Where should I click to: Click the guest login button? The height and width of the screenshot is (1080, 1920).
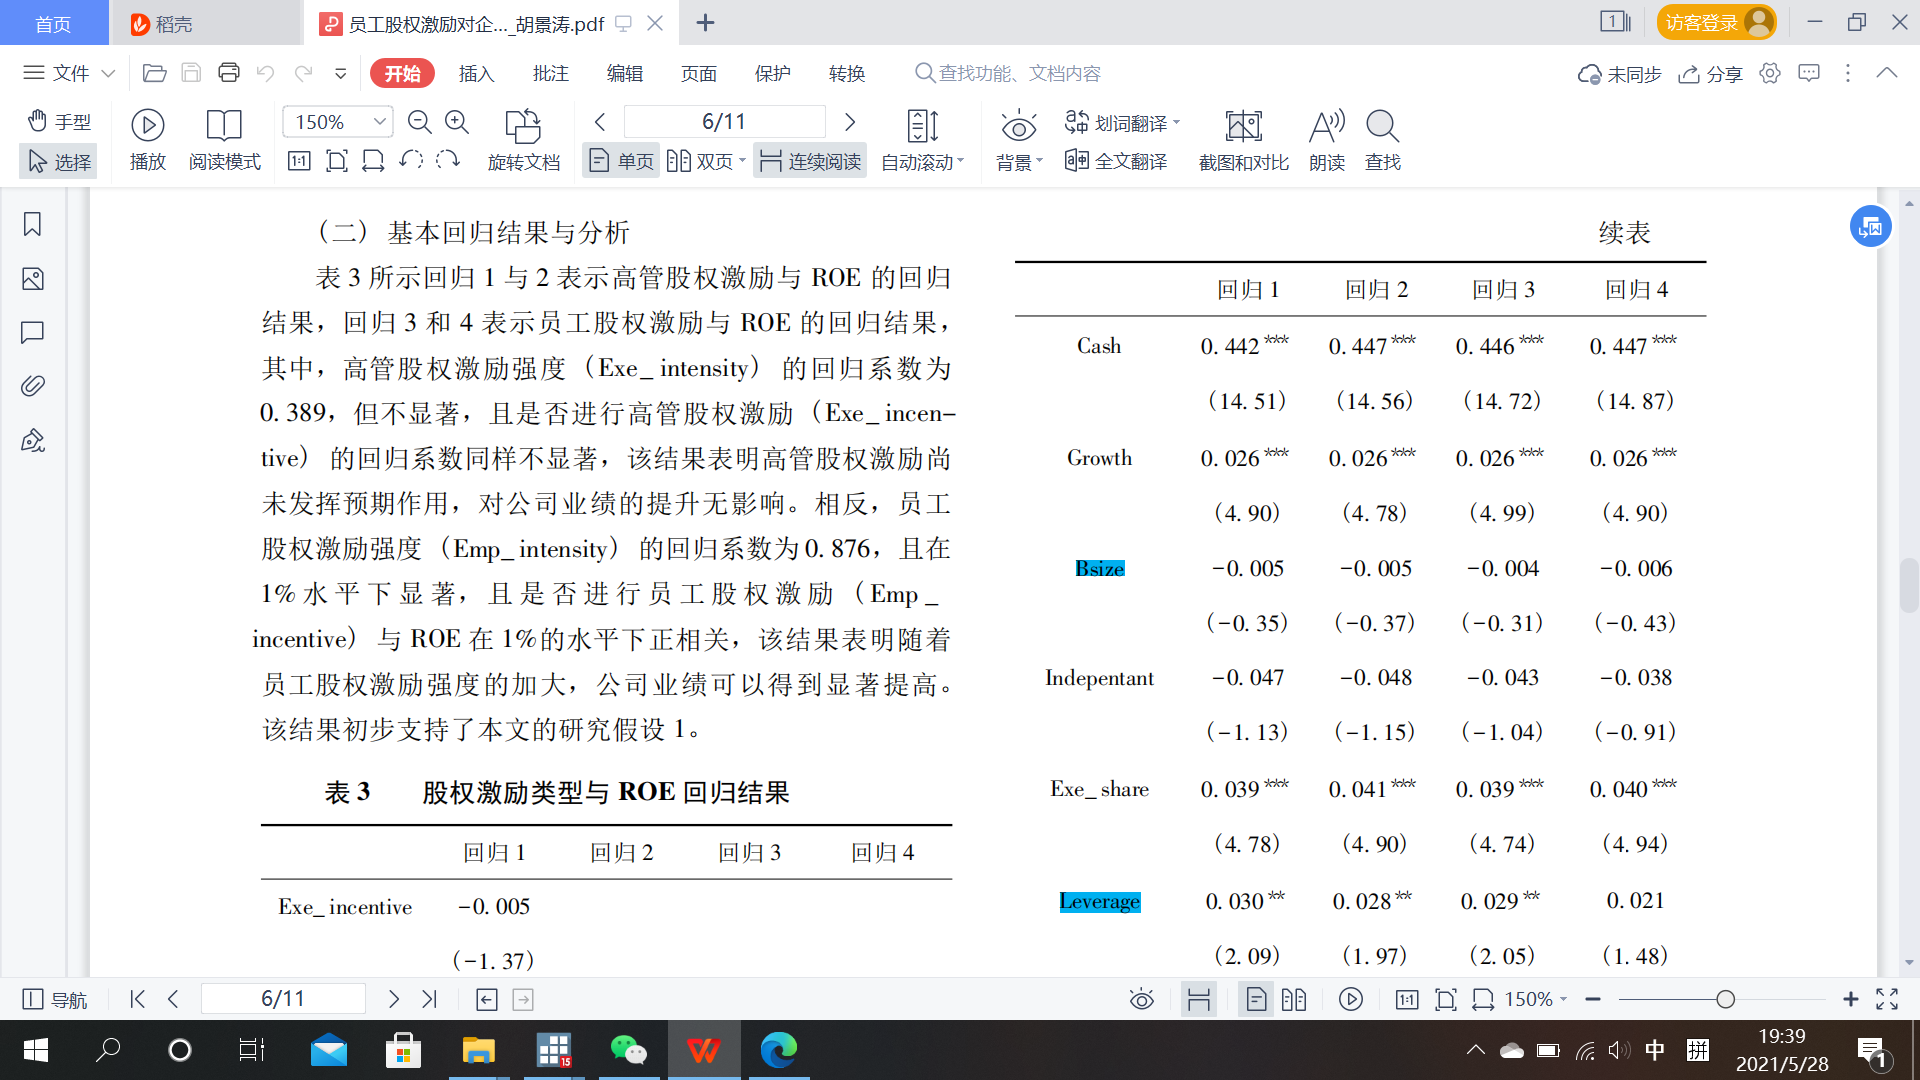click(x=1715, y=22)
